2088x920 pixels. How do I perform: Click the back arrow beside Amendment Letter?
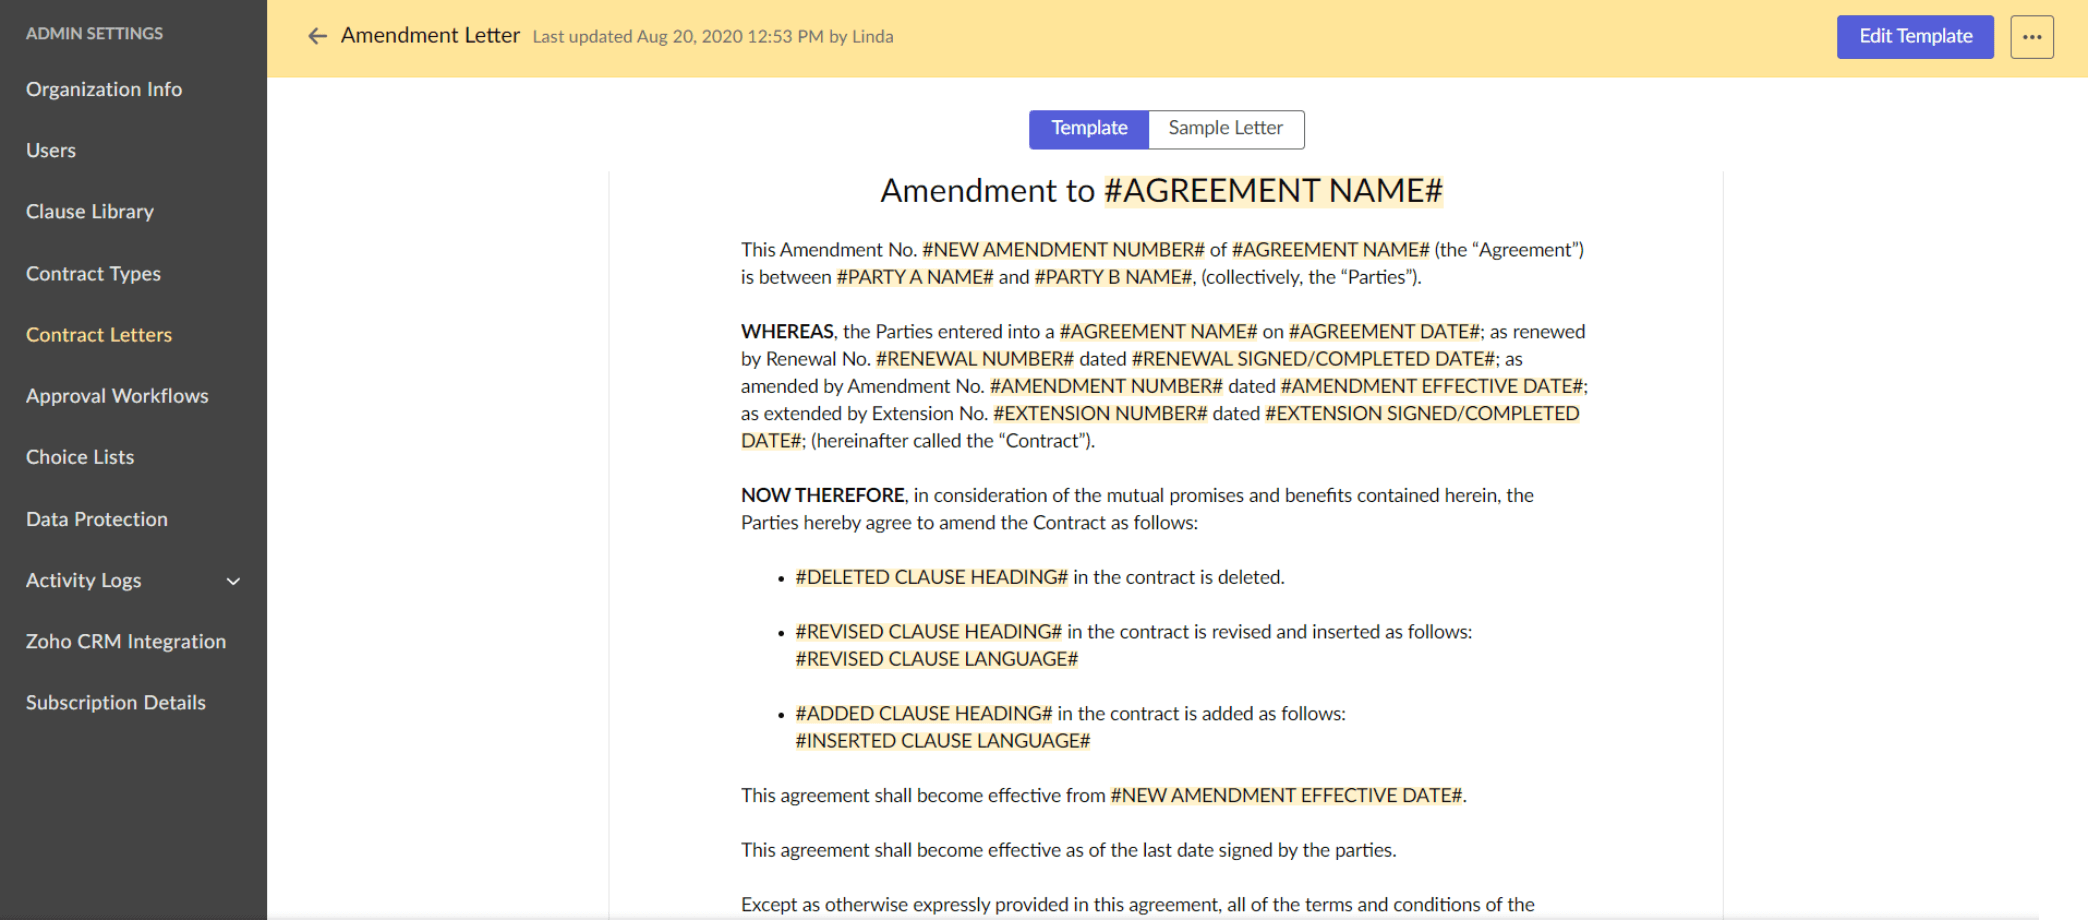click(317, 36)
